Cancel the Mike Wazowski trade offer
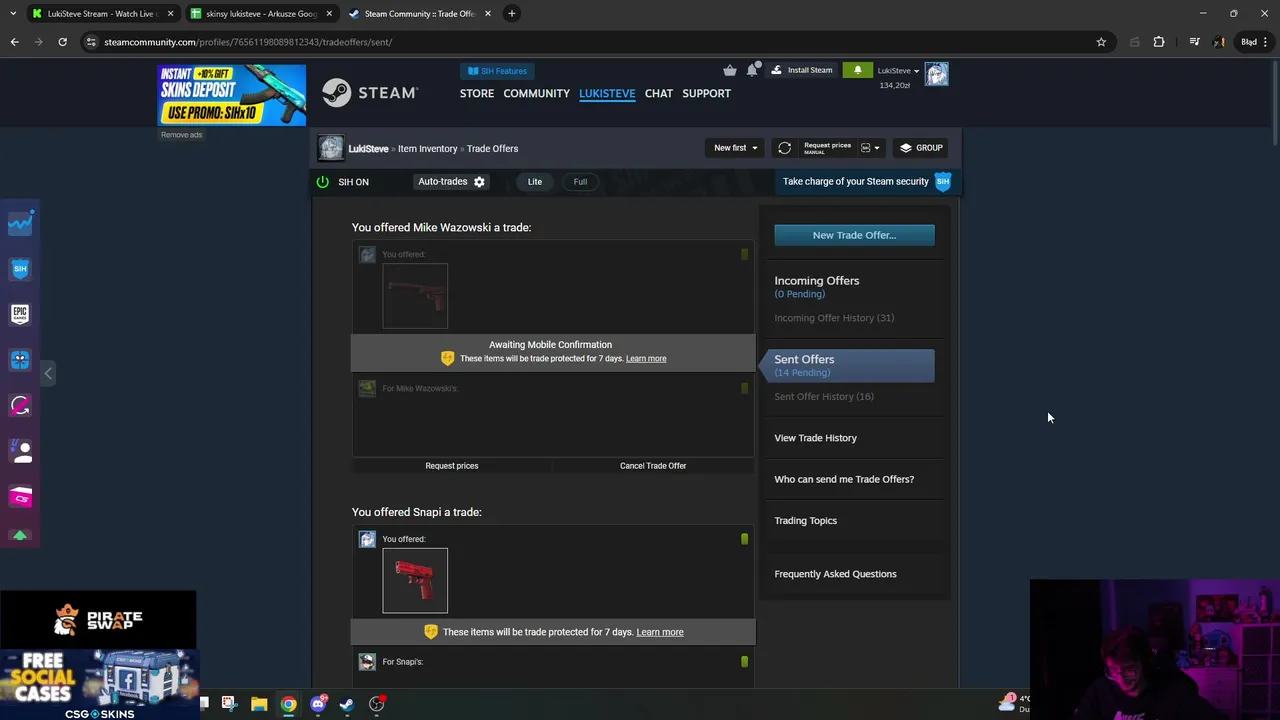 point(653,466)
